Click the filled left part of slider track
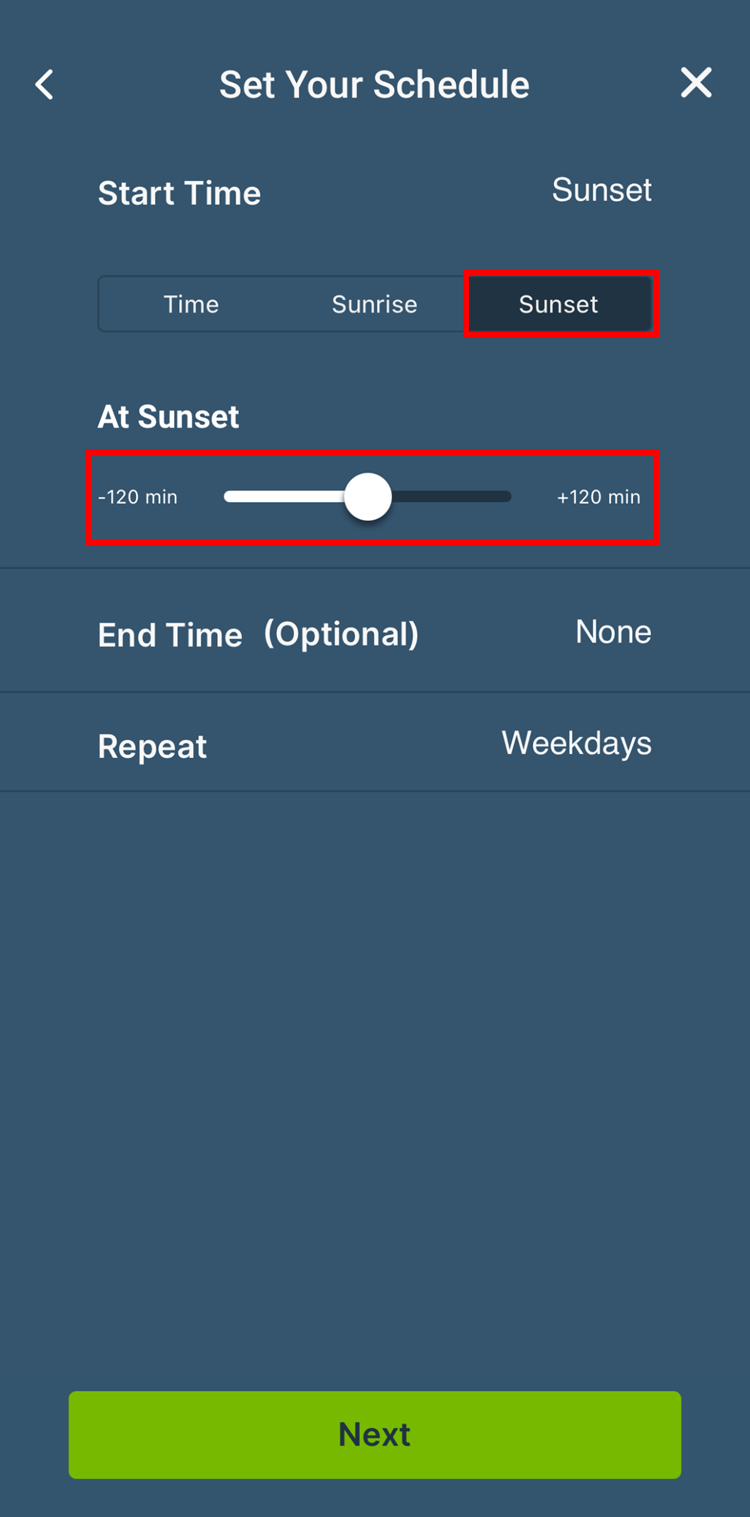Image resolution: width=750 pixels, height=1517 pixels. click(x=285, y=497)
